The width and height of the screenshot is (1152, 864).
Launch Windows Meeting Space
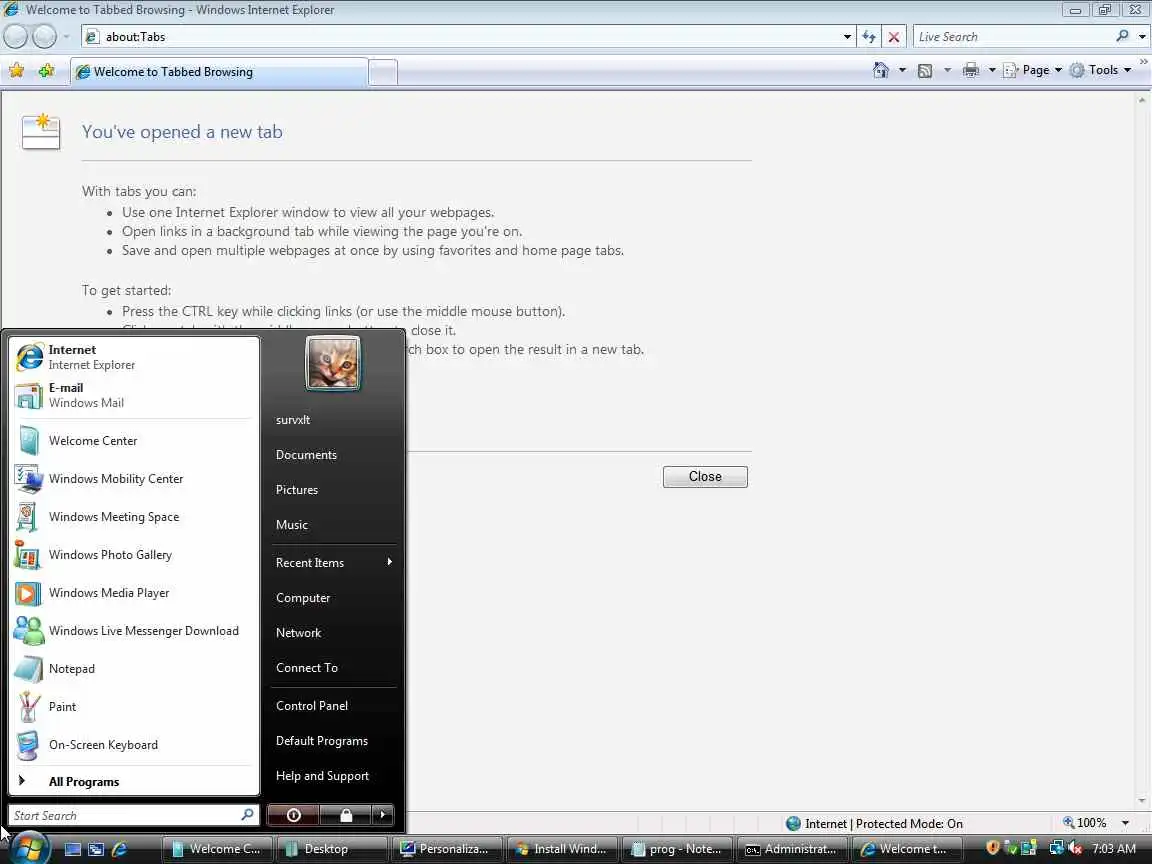tap(134, 517)
